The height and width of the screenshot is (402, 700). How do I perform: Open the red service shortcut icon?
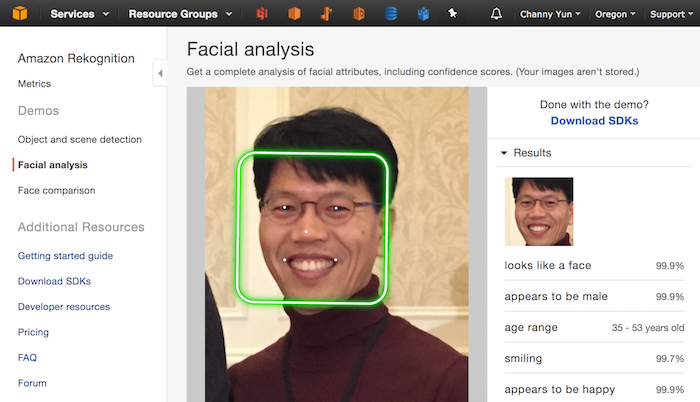tap(262, 14)
